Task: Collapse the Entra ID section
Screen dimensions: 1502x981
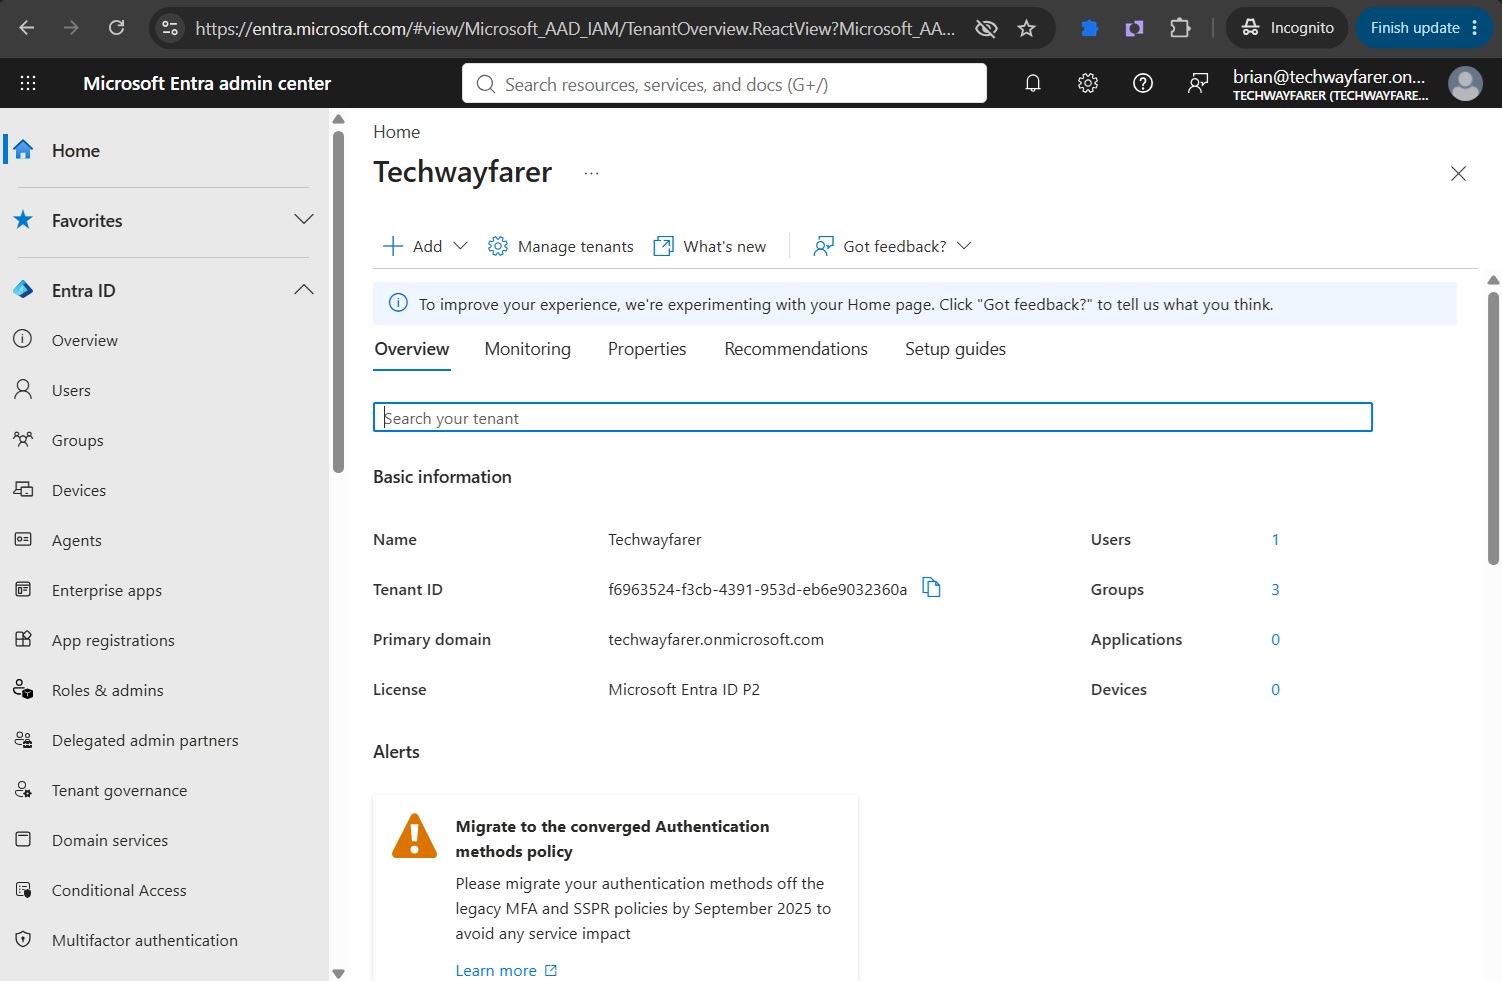Action: click(x=304, y=290)
